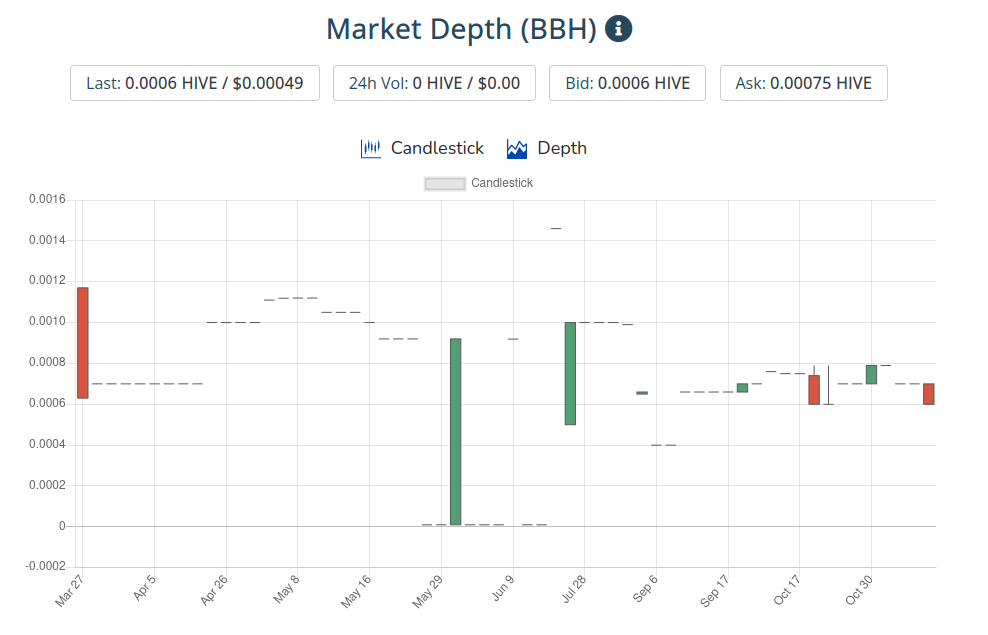
Task: Click the May 8 date label
Action: [286, 589]
